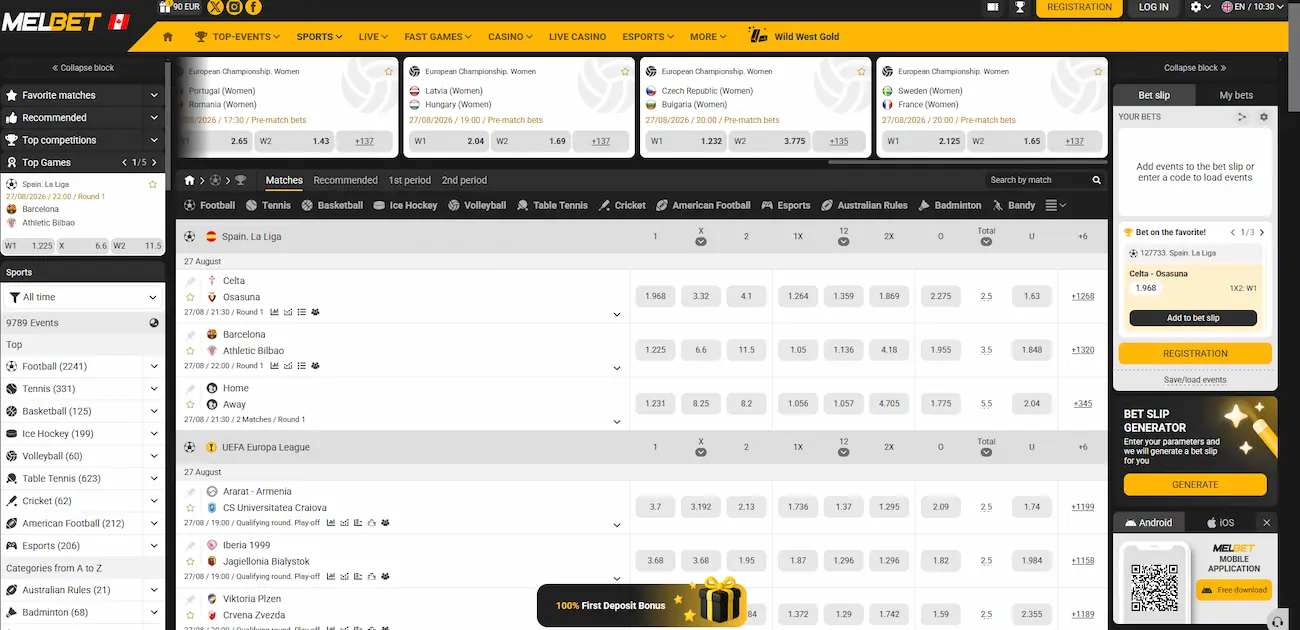Open bet slip settings gear under YOUR BETS
Image resolution: width=1300 pixels, height=630 pixels.
coord(1263,117)
